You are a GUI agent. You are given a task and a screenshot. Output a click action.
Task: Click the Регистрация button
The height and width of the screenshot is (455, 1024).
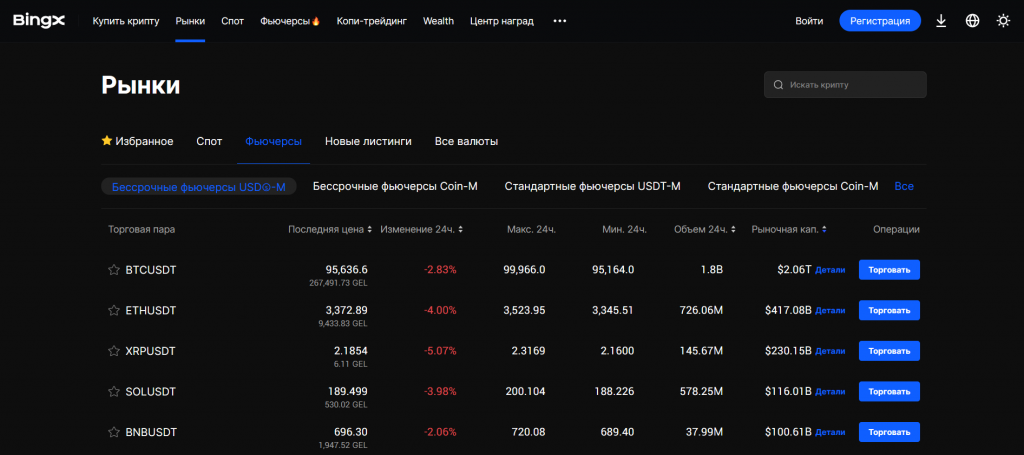point(879,21)
